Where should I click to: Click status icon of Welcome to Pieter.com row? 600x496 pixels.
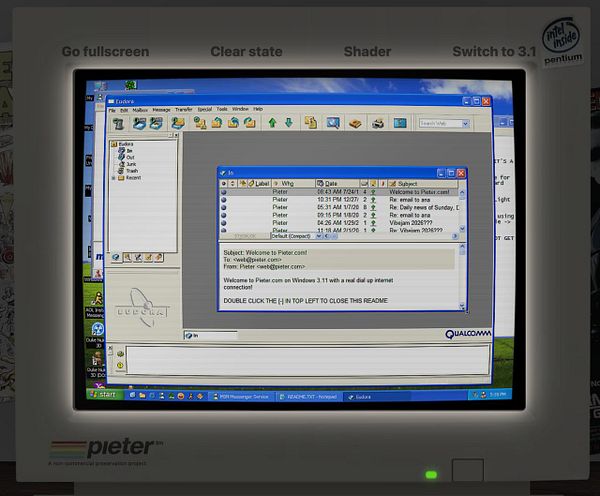click(x=224, y=192)
